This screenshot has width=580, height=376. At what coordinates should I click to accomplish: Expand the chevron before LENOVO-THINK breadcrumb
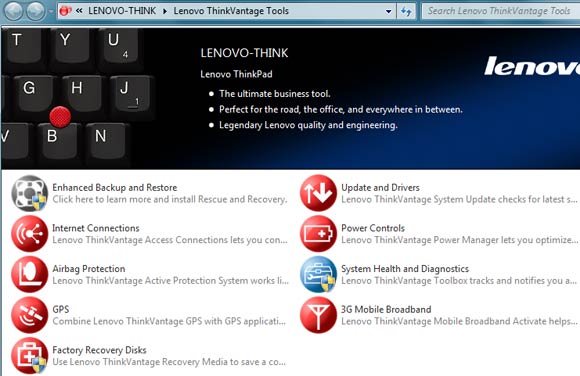coord(79,11)
